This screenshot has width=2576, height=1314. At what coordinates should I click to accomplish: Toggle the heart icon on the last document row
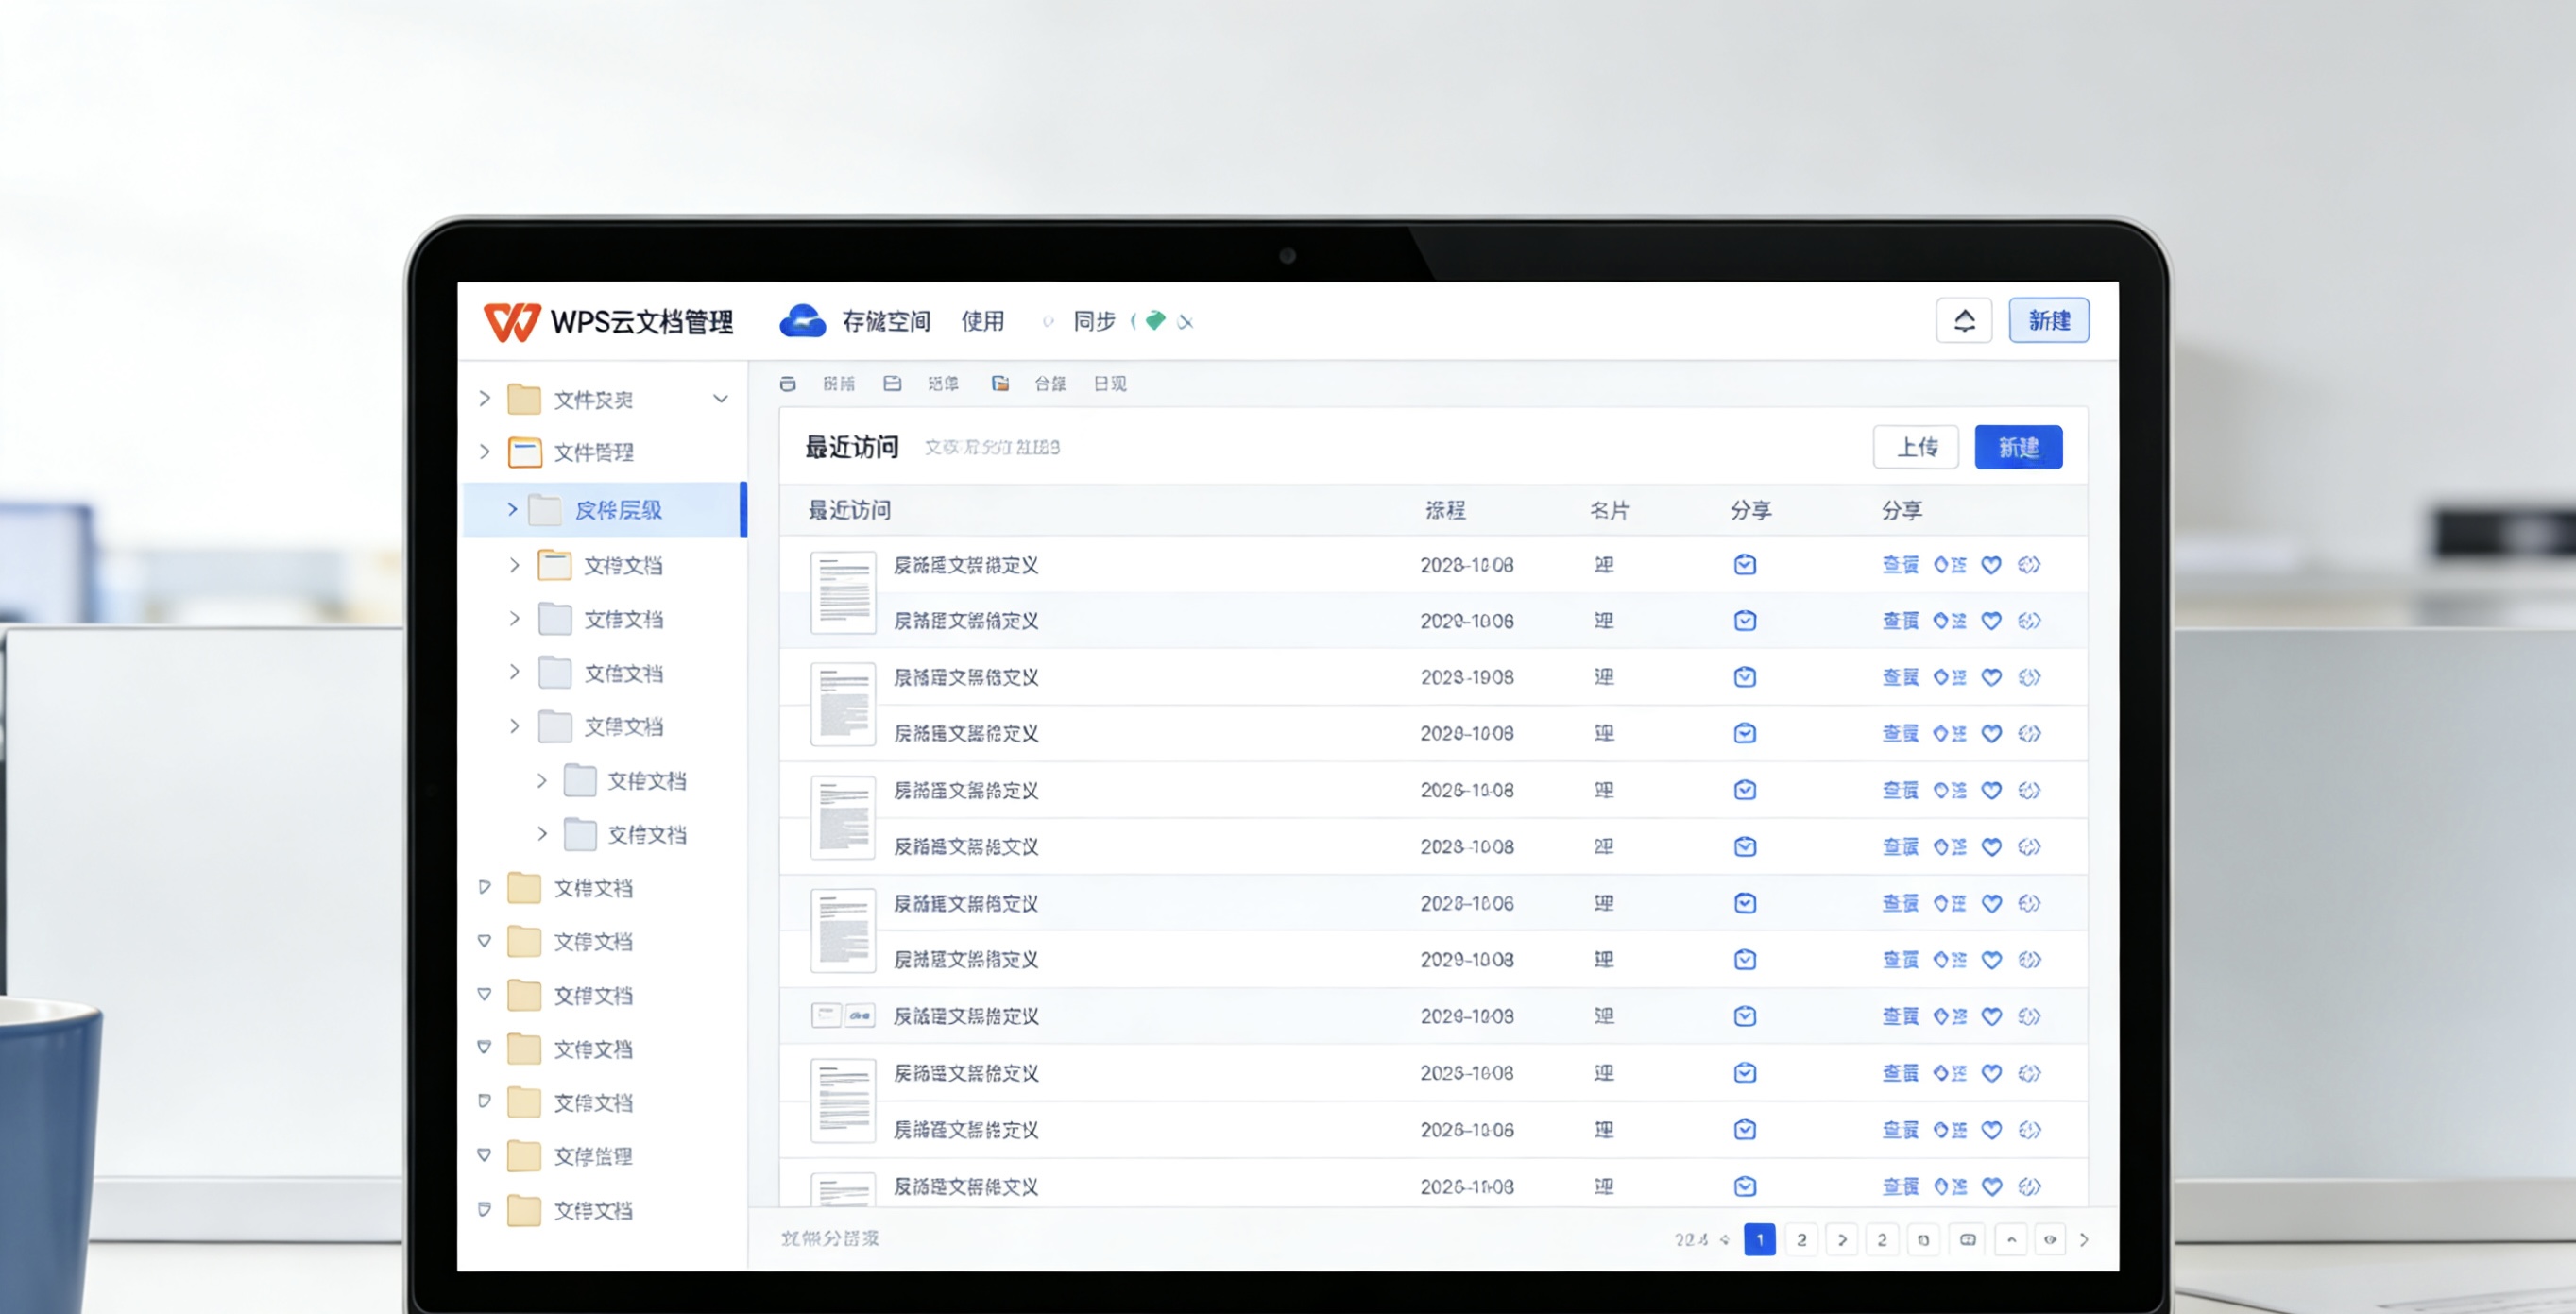tap(1991, 1186)
